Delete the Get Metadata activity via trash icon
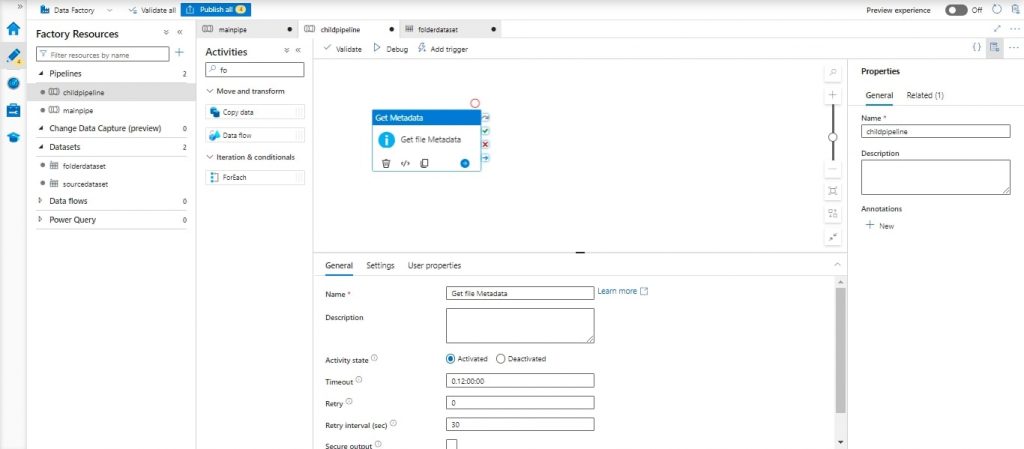The width and height of the screenshot is (1024, 449). 386,163
